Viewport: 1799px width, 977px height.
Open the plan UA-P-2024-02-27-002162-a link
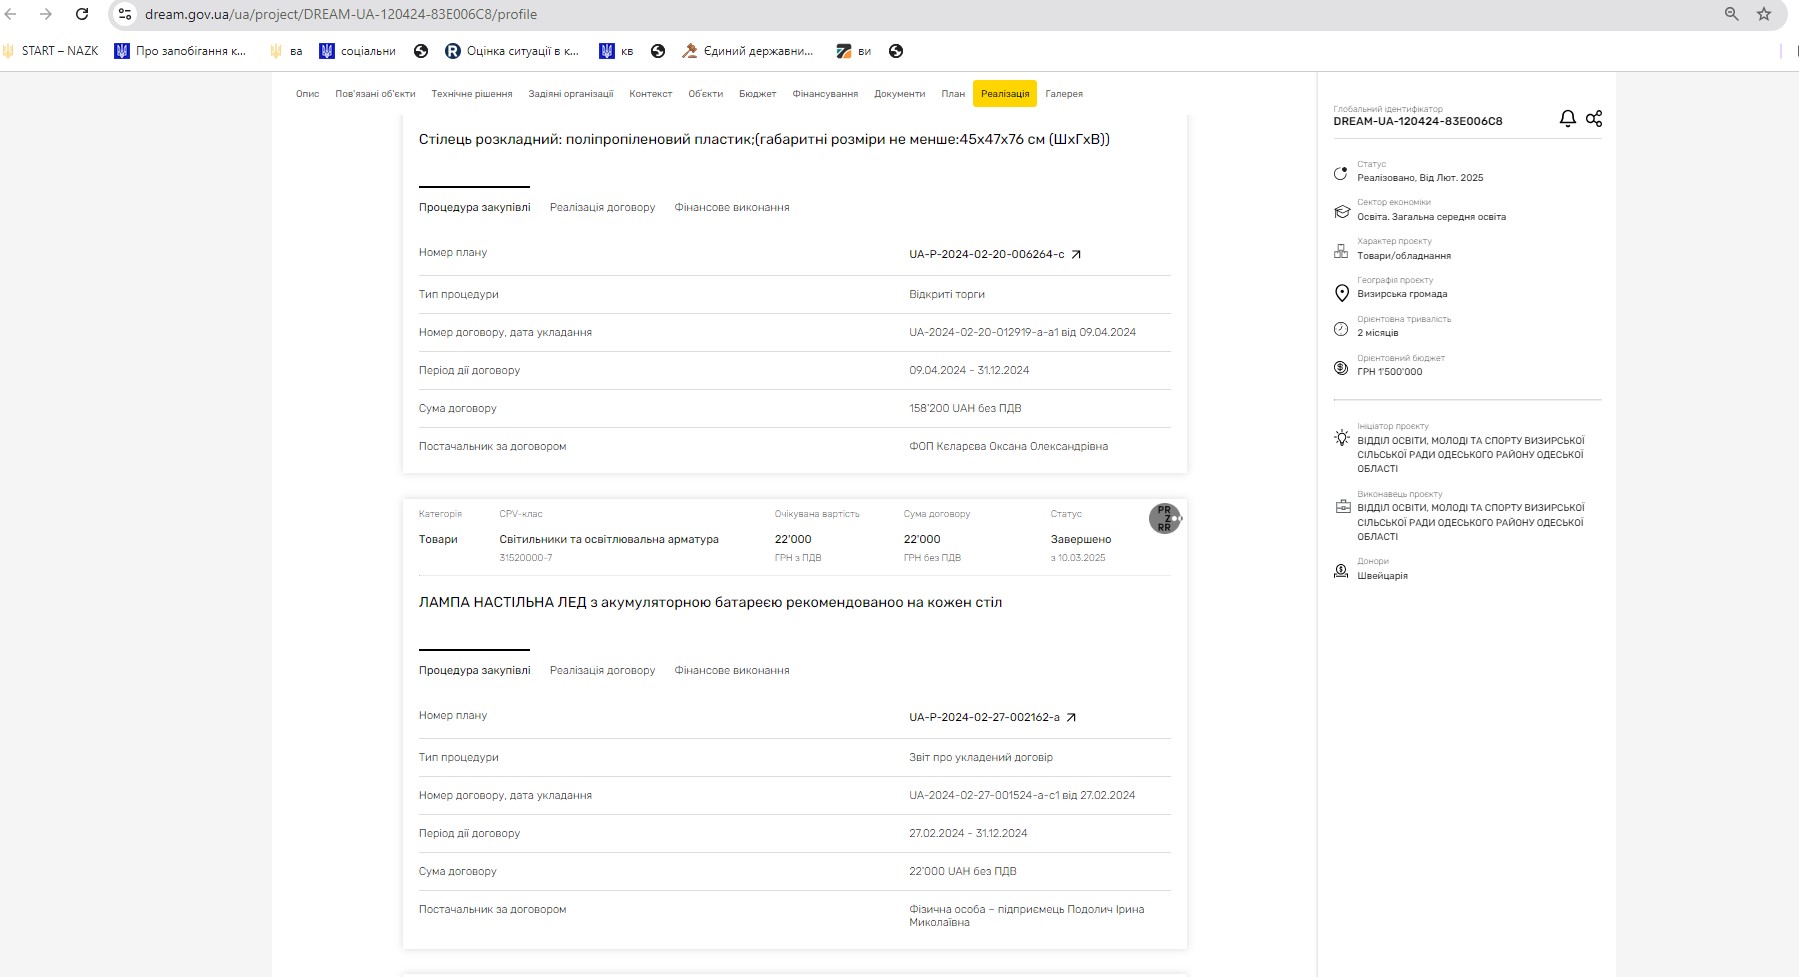point(992,717)
